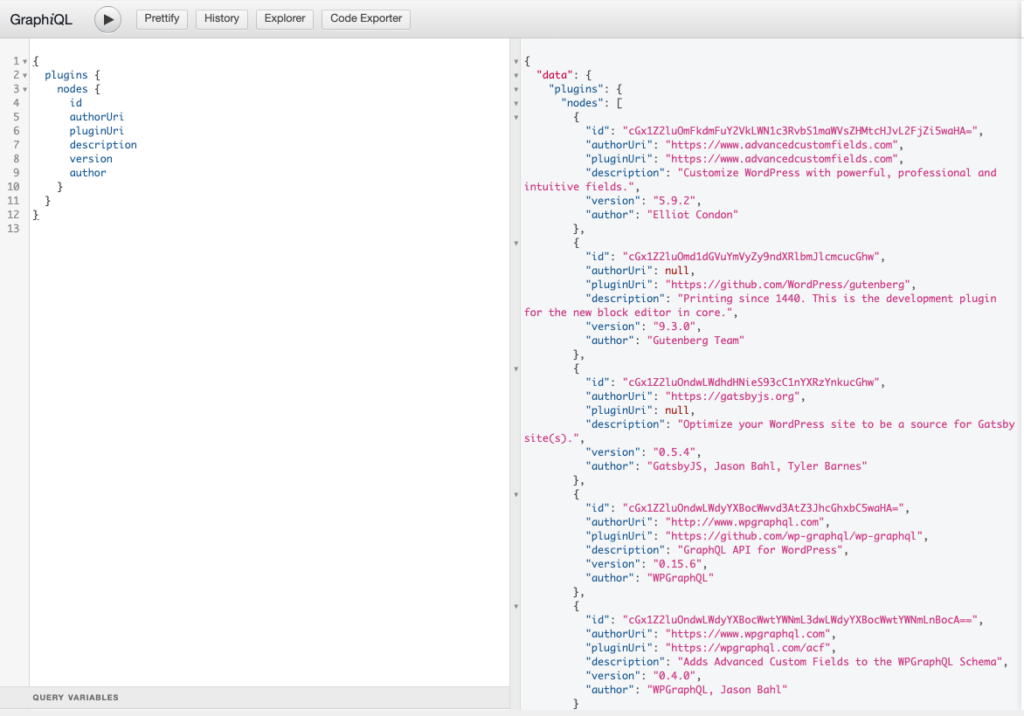The image size is (1024, 716).
Task: Collapse the Elliot Condon plugin node
Action: 516,117
